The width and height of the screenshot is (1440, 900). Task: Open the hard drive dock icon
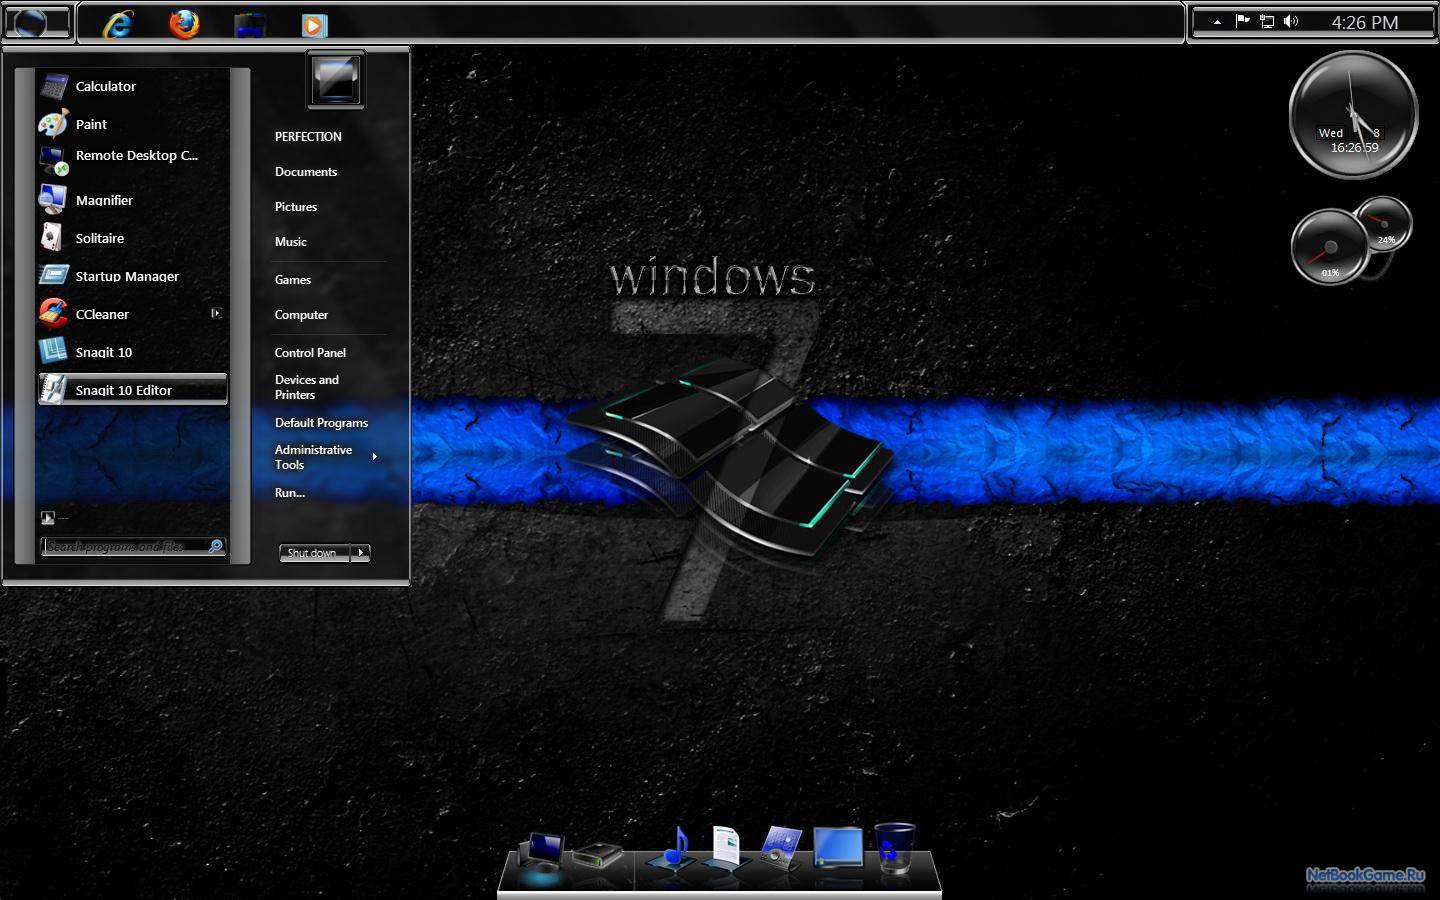coord(598,856)
